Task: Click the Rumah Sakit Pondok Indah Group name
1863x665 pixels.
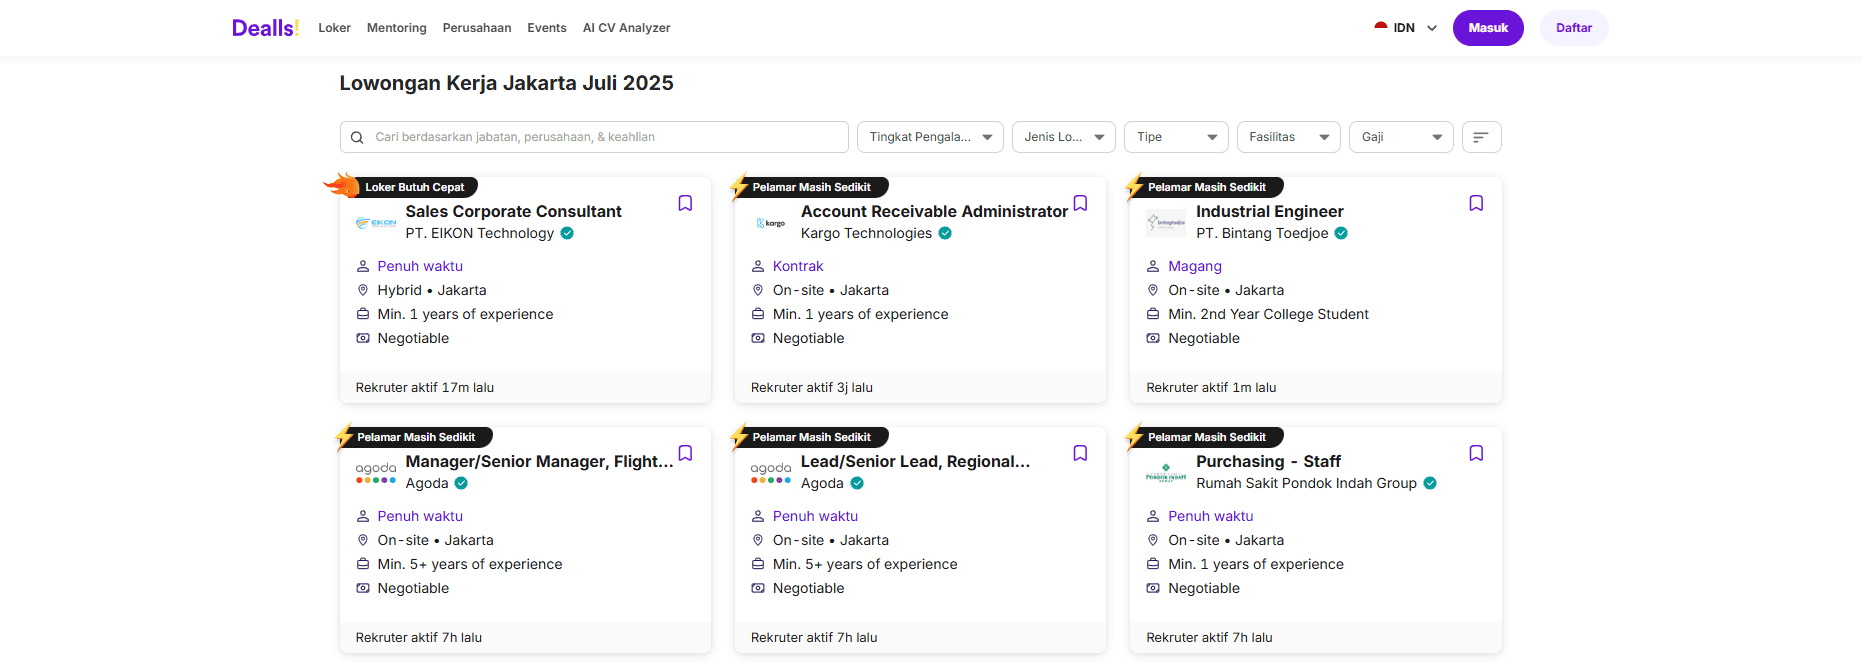Action: 1306,483
